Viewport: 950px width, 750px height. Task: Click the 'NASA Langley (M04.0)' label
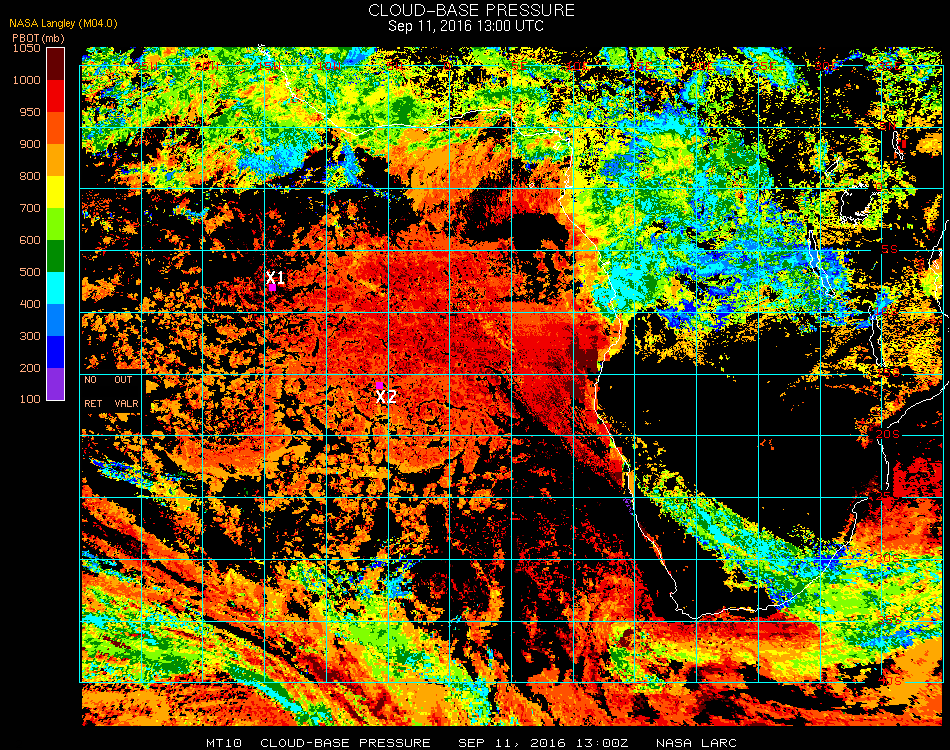pyautogui.click(x=63, y=24)
